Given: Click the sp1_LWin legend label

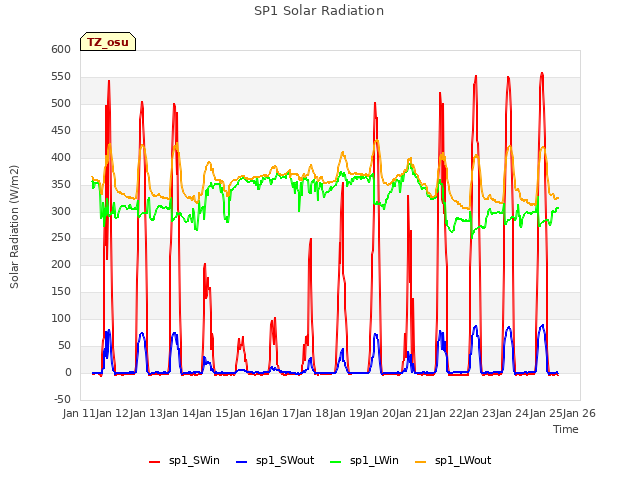Looking at the screenshot, I should tap(374, 460).
